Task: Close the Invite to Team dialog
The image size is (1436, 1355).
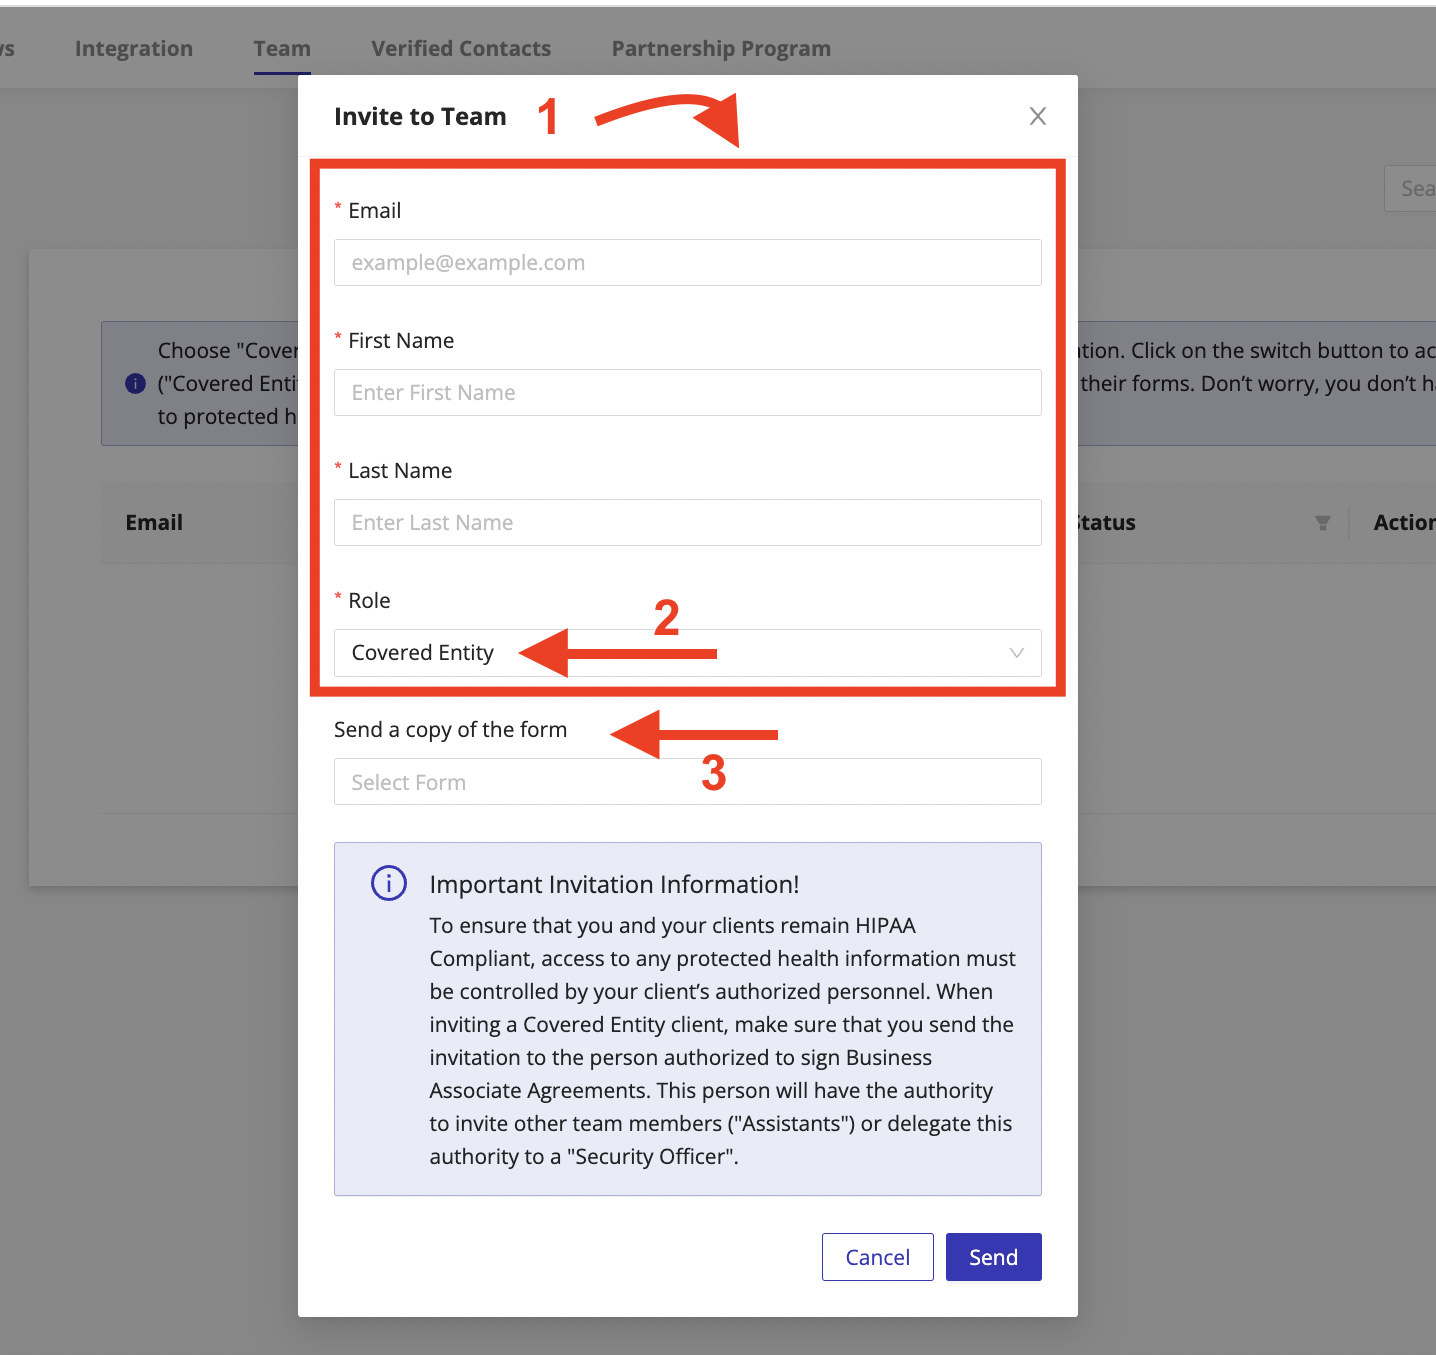Action: coord(1037,116)
